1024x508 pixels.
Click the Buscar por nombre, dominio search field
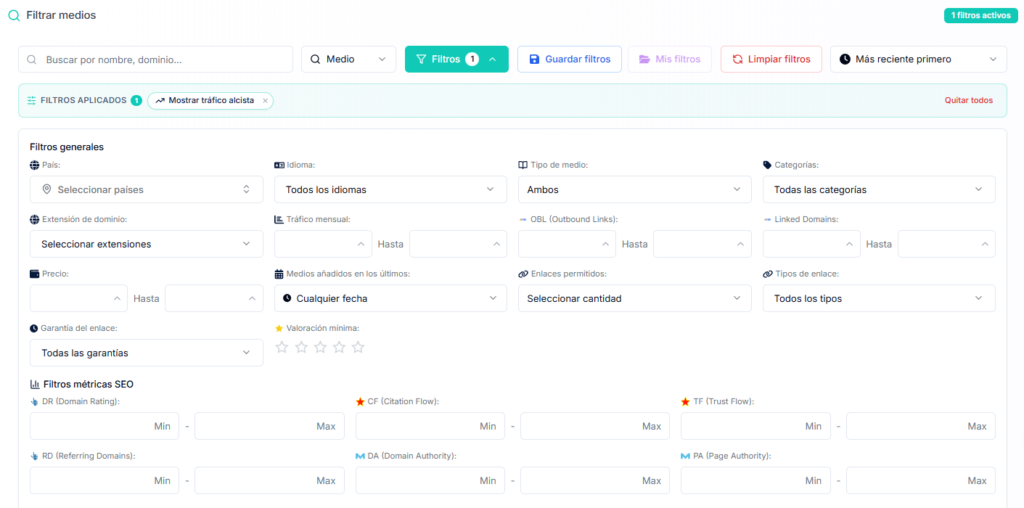155,59
